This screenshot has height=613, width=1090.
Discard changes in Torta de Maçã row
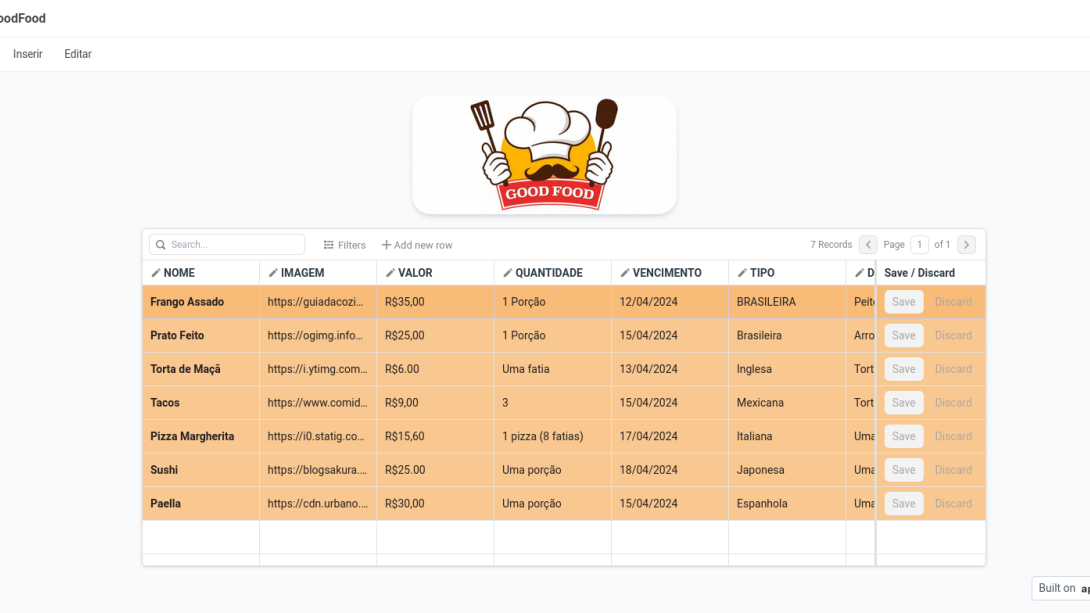[x=953, y=369]
